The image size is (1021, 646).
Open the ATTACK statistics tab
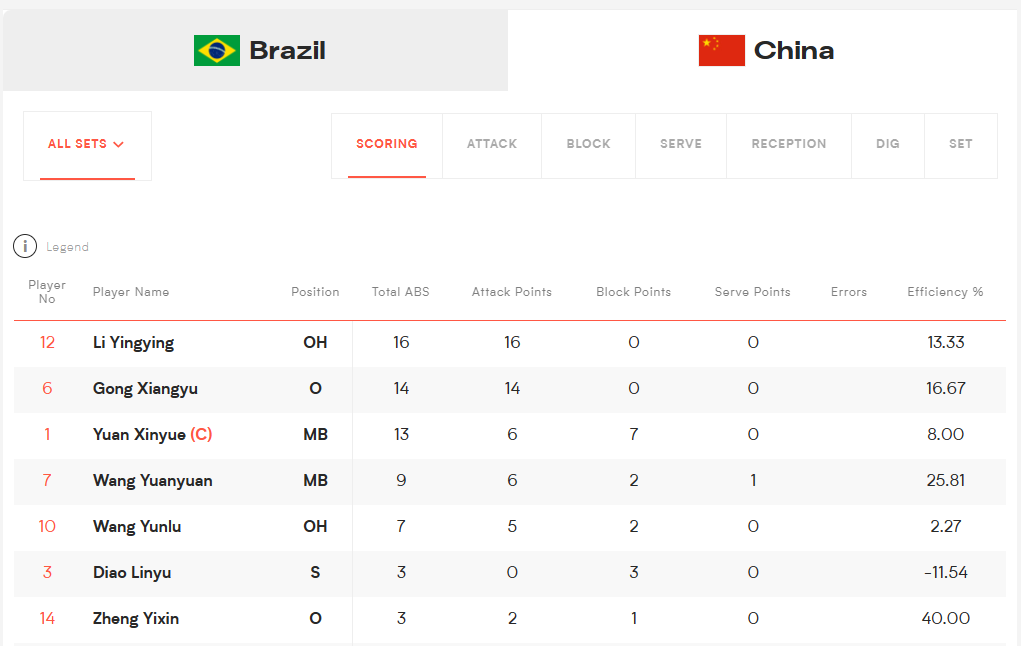(492, 145)
